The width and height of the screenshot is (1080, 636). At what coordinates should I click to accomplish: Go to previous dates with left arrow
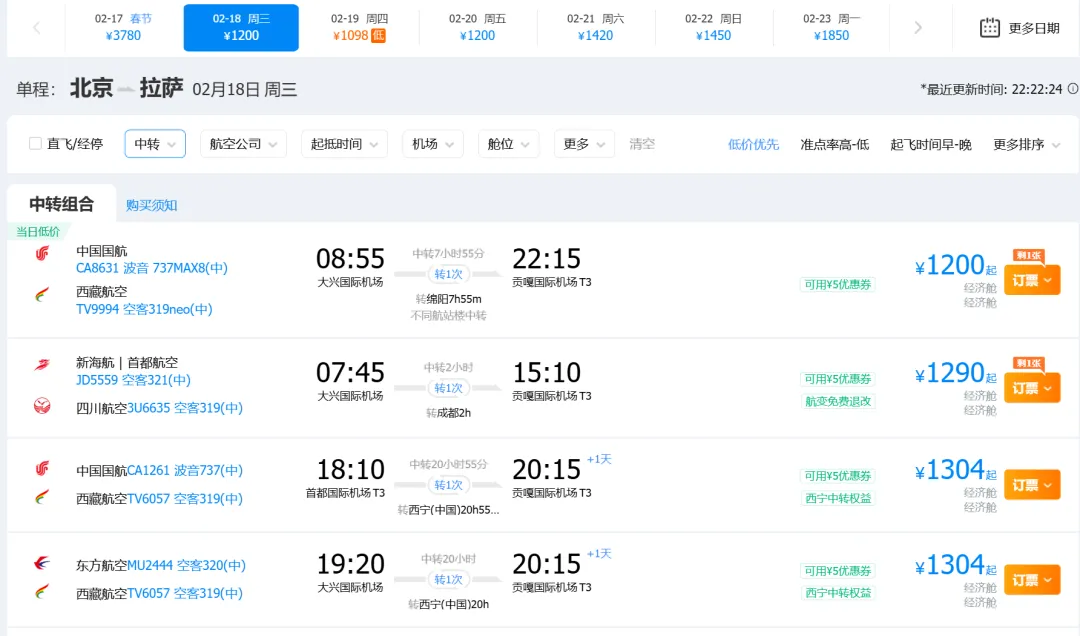click(x=37, y=28)
